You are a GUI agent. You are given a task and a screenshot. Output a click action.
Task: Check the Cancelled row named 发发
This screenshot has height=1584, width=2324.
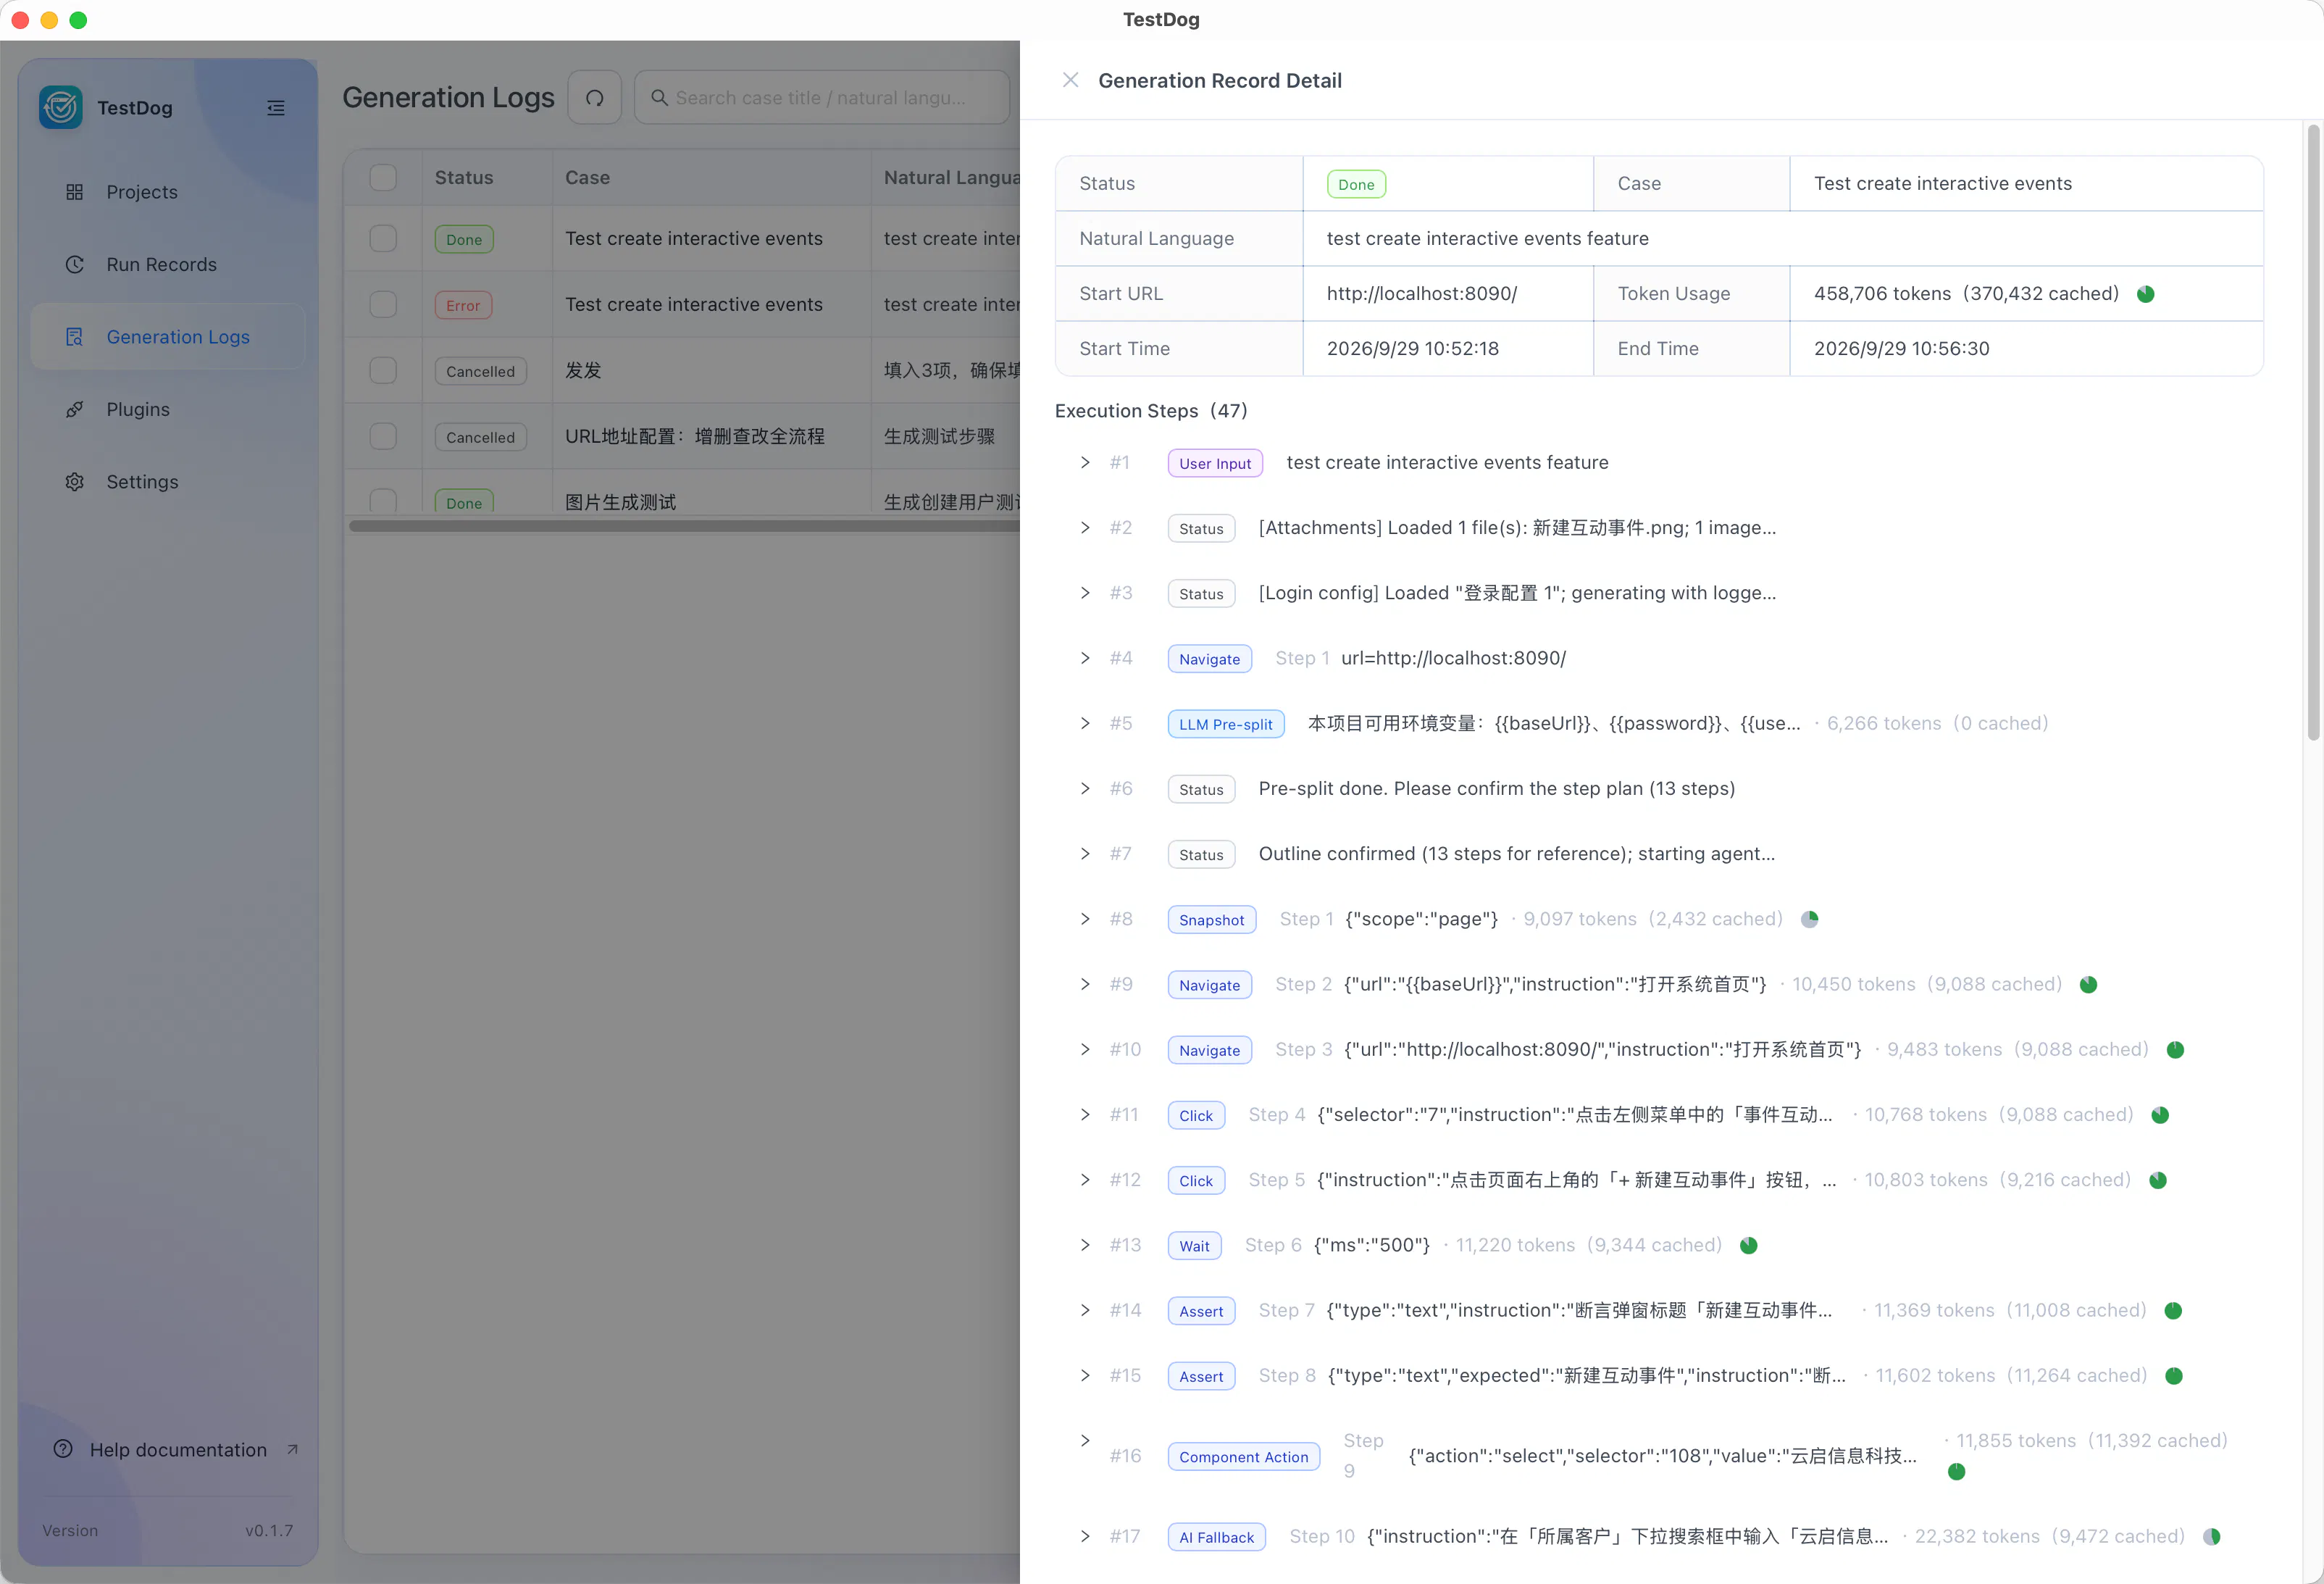click(383, 370)
